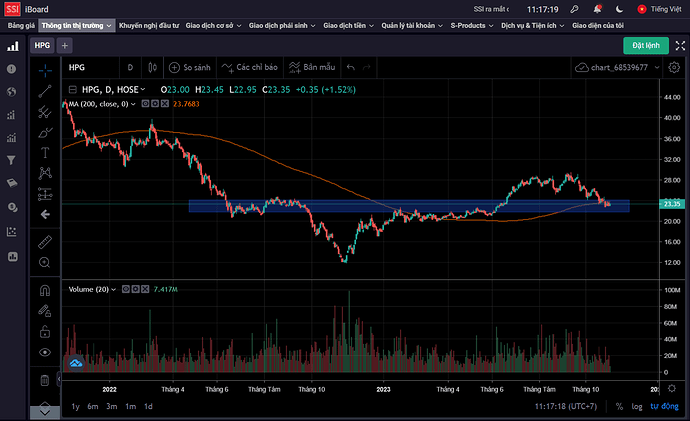
Task: Hide all drawings with eye icon
Action: pos(45,352)
